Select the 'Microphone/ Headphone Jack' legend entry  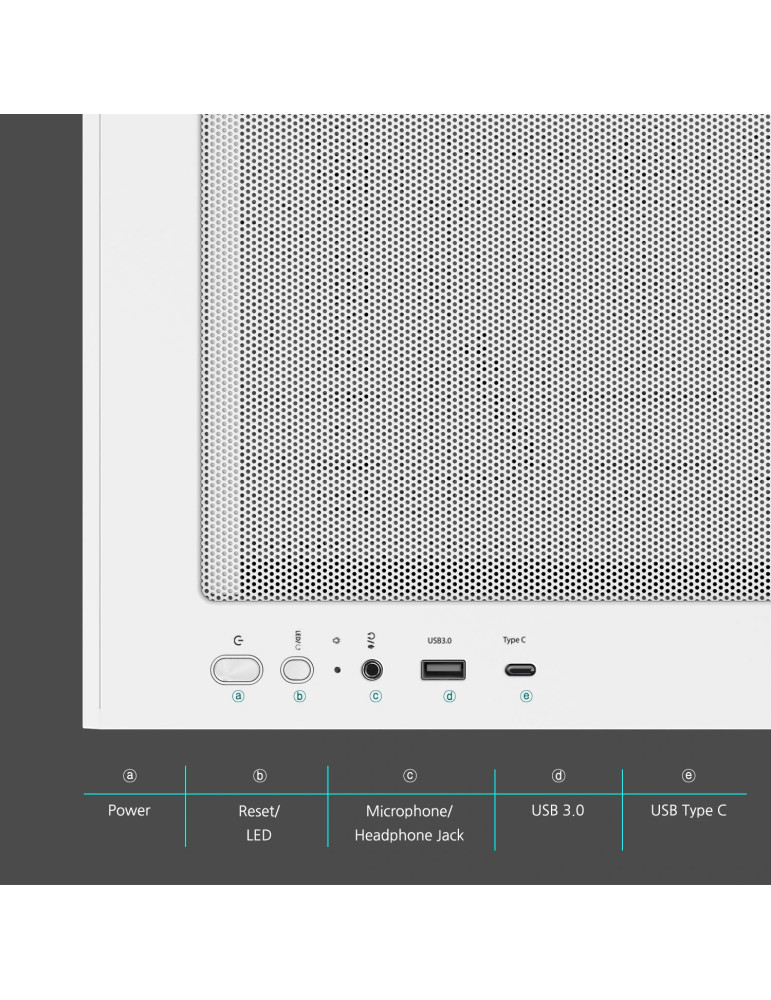(409, 823)
